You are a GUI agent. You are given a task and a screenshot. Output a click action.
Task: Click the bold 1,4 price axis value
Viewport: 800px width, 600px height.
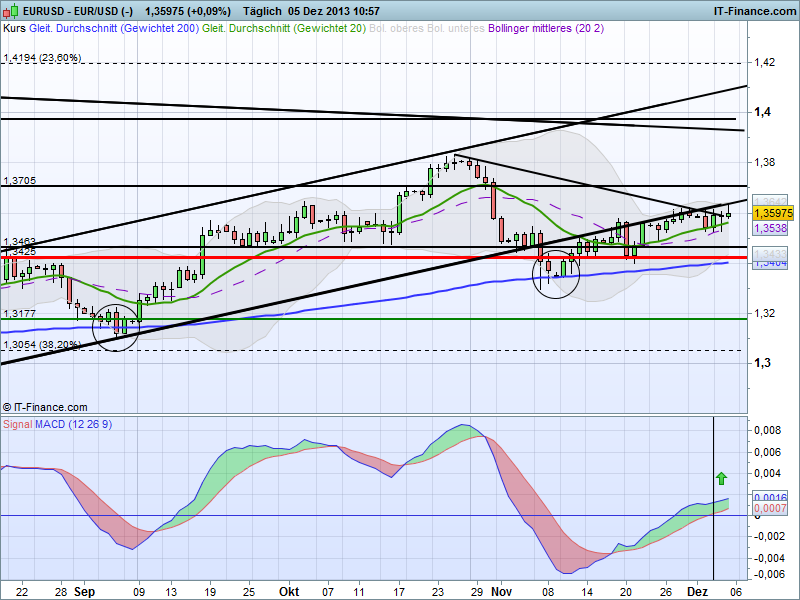[762, 112]
